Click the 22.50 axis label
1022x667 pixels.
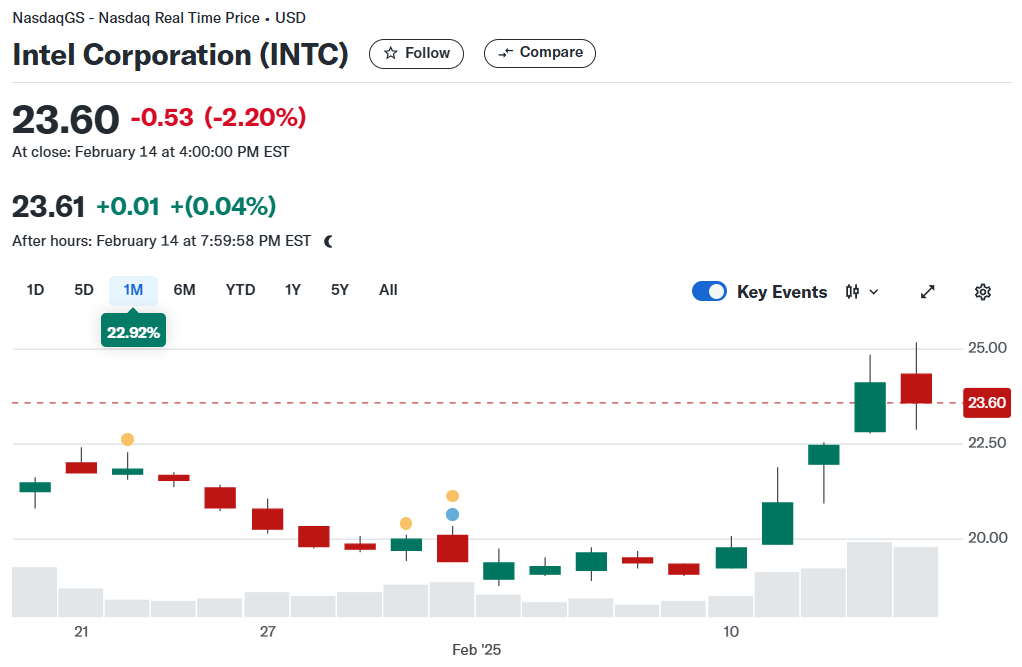[987, 443]
